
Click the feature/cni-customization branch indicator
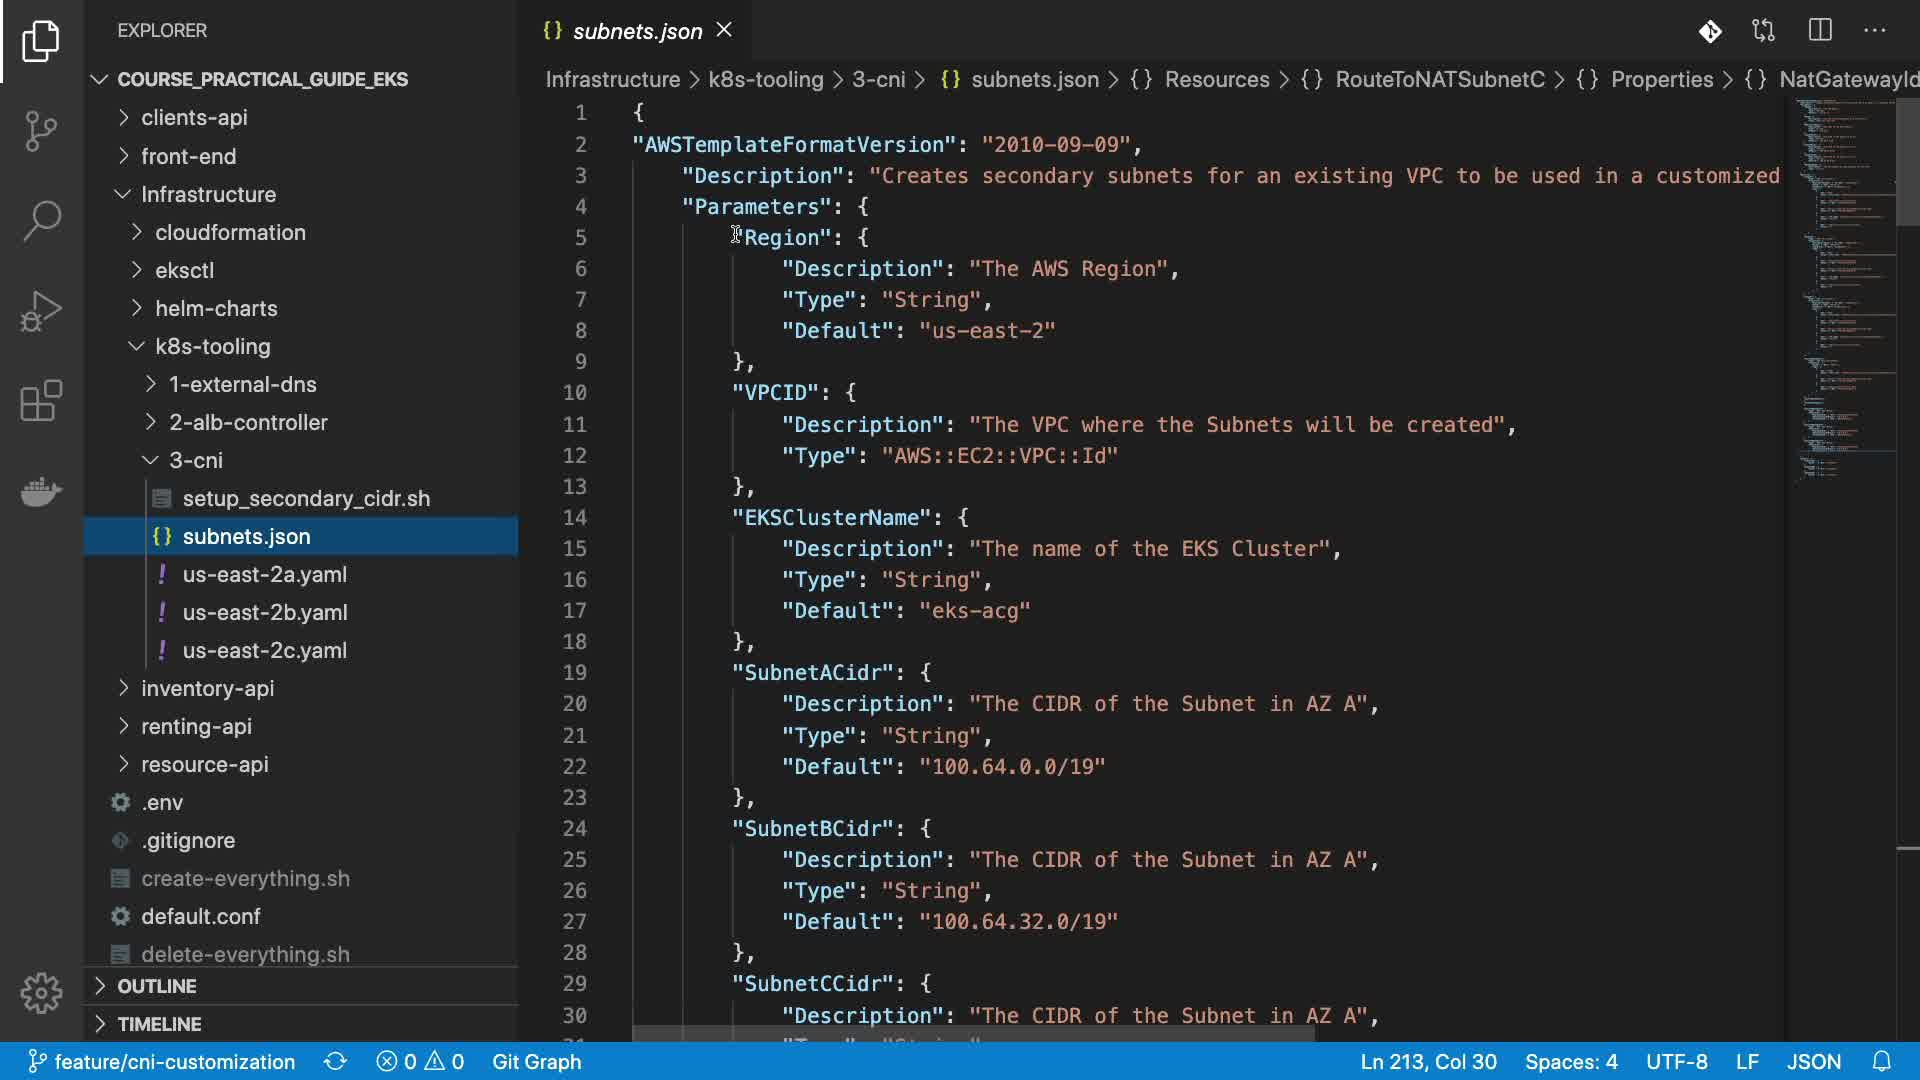(x=162, y=1062)
